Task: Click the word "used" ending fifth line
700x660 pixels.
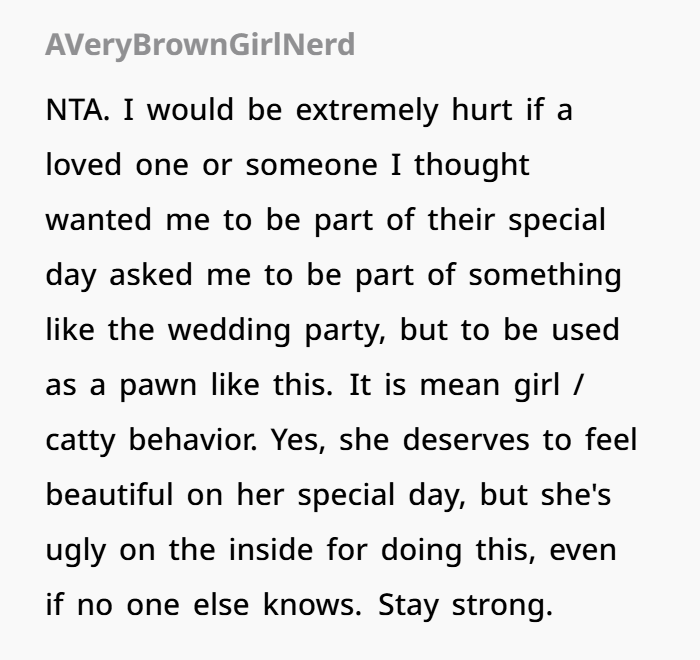Action: (585, 330)
